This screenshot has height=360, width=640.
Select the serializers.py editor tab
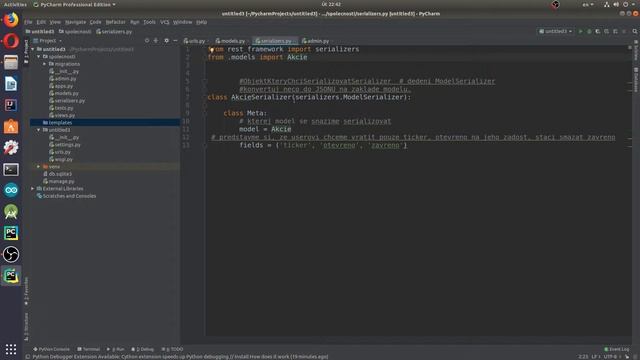pos(275,41)
